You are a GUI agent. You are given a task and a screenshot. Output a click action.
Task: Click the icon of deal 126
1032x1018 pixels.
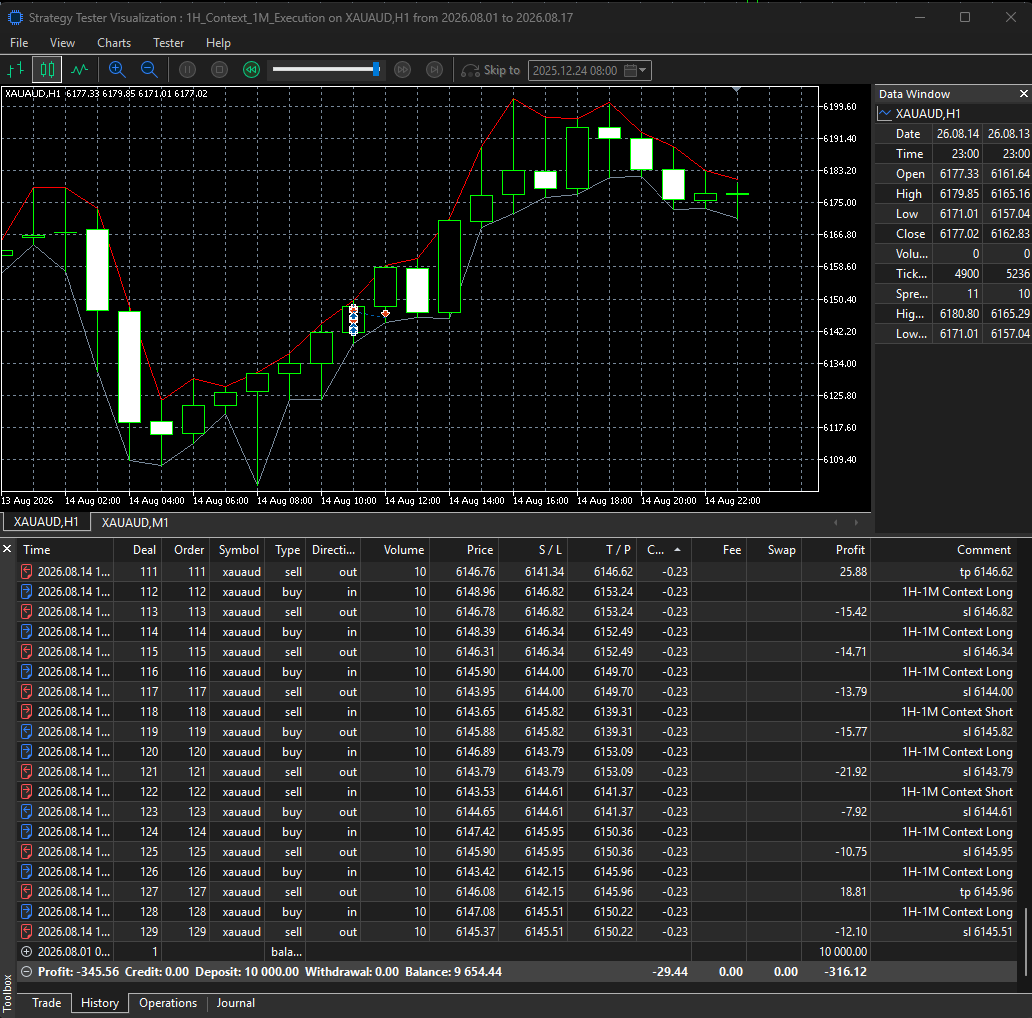coord(26,872)
